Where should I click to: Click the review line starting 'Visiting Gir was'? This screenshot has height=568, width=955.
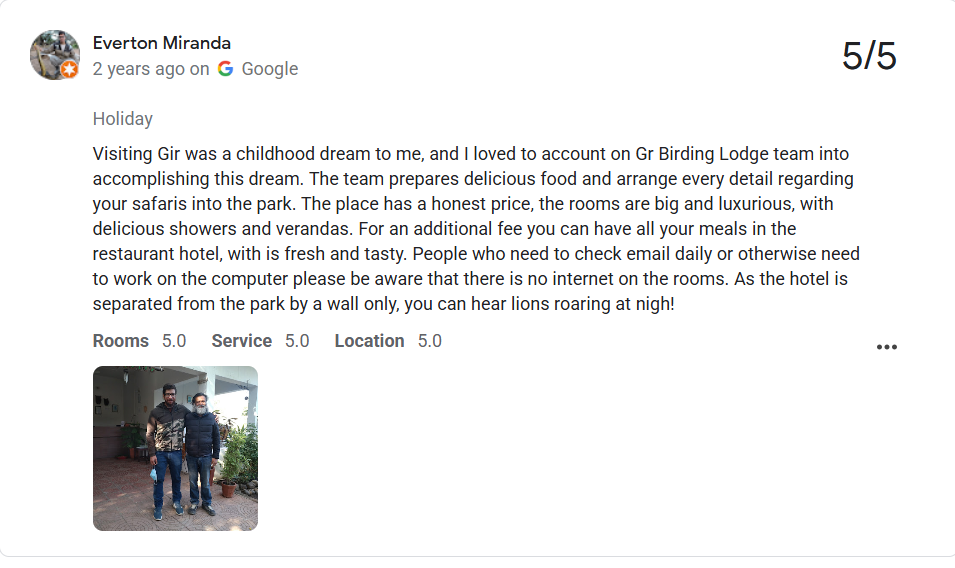point(471,154)
